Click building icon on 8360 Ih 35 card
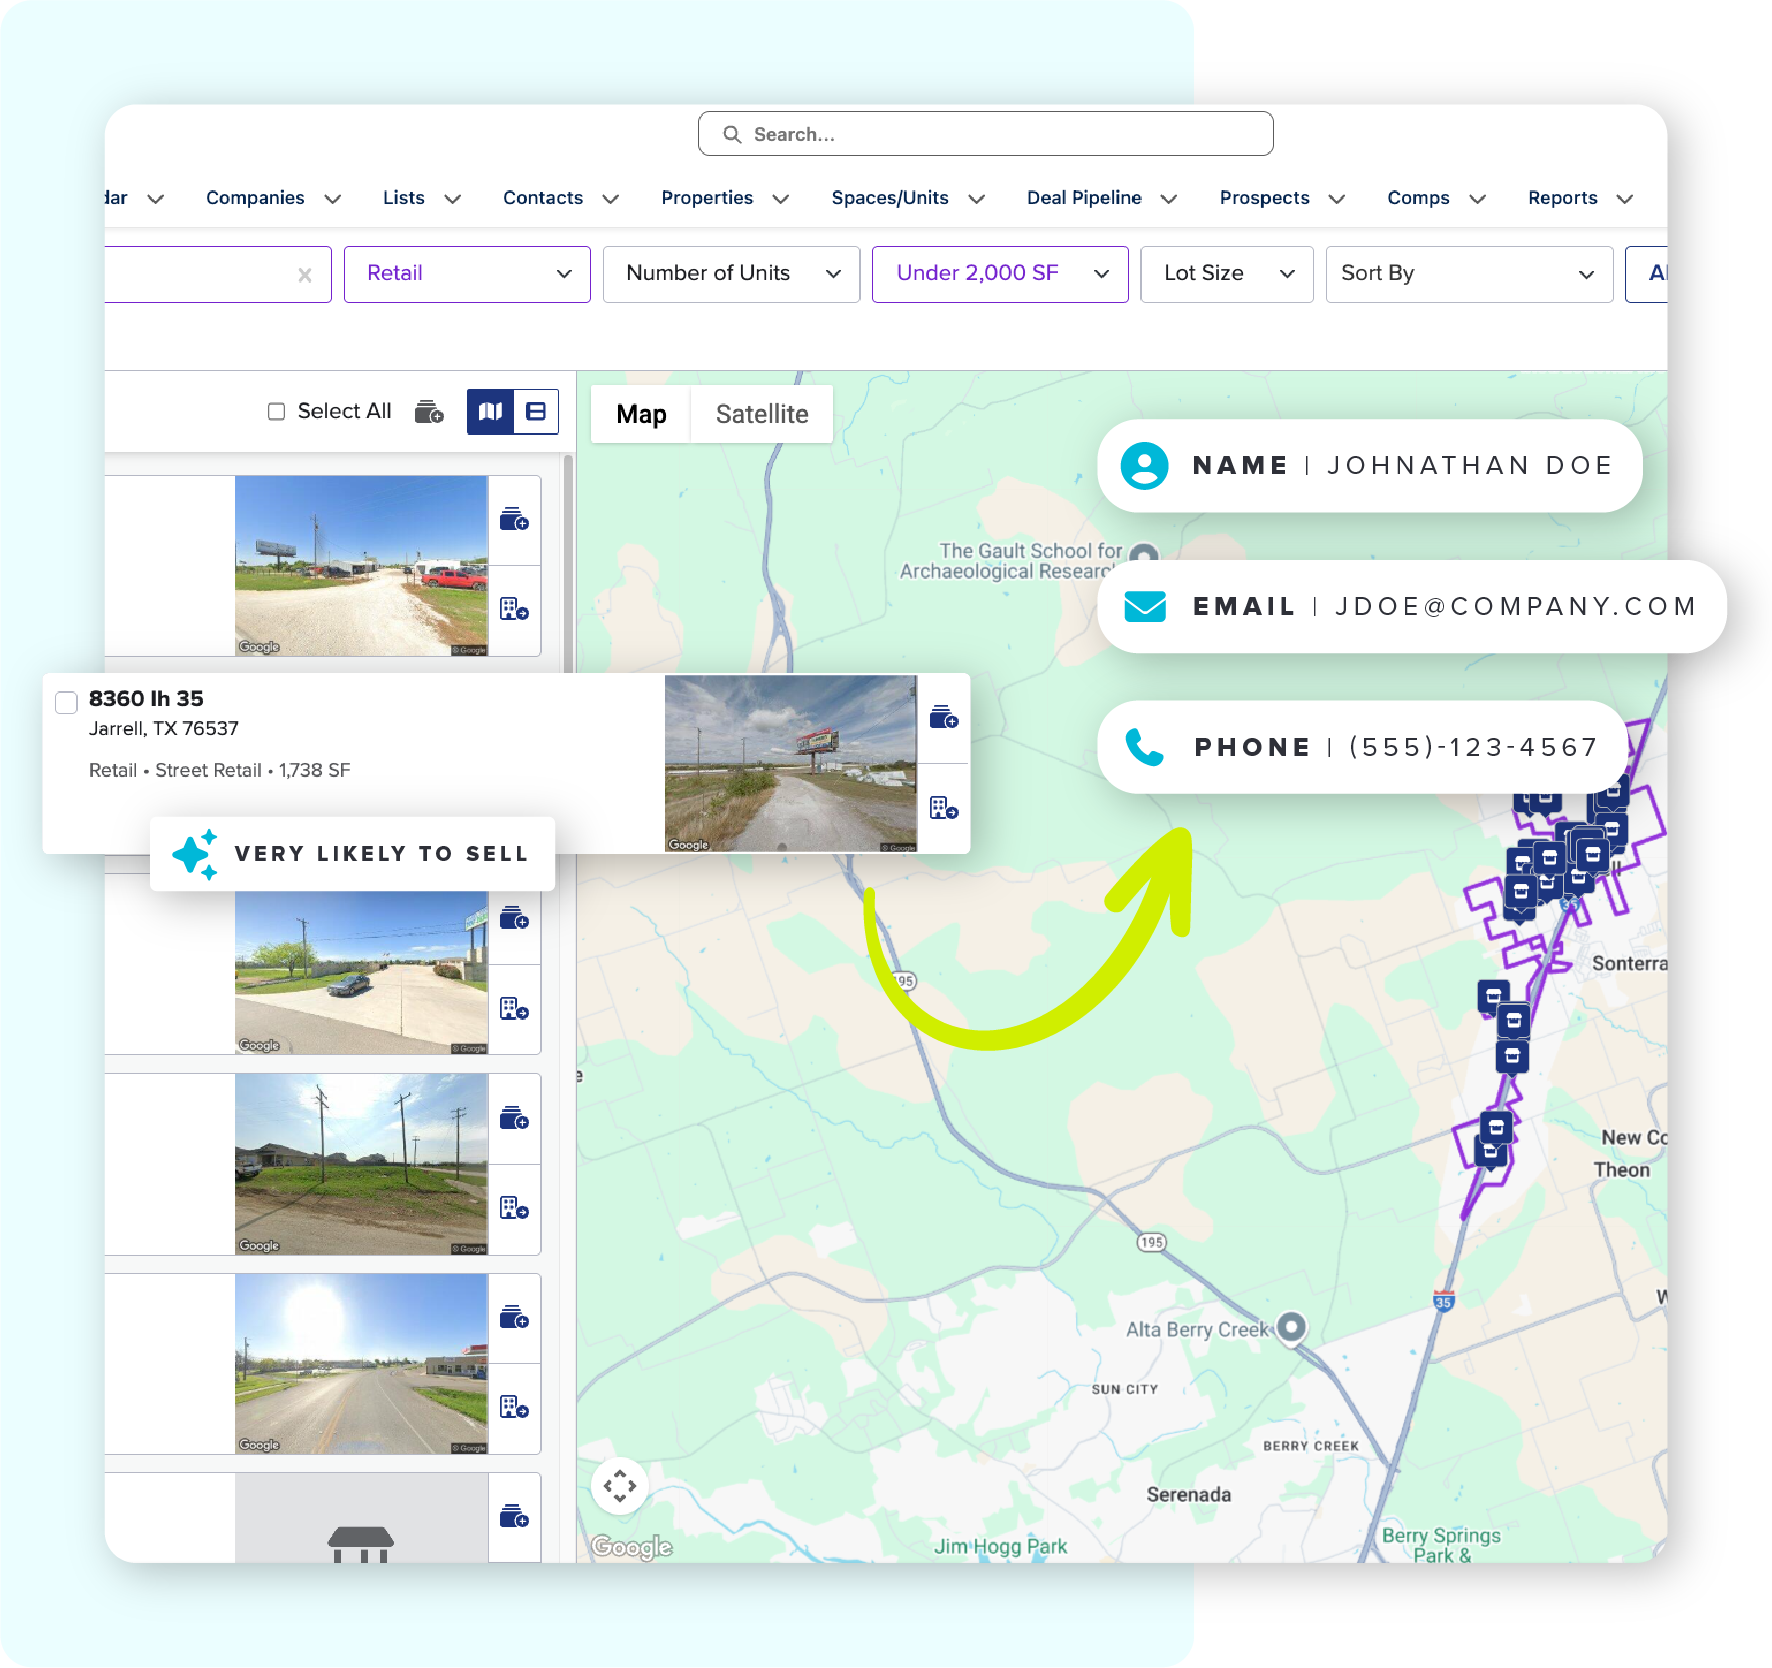Image resolution: width=1772 pixels, height=1668 pixels. coord(943,807)
